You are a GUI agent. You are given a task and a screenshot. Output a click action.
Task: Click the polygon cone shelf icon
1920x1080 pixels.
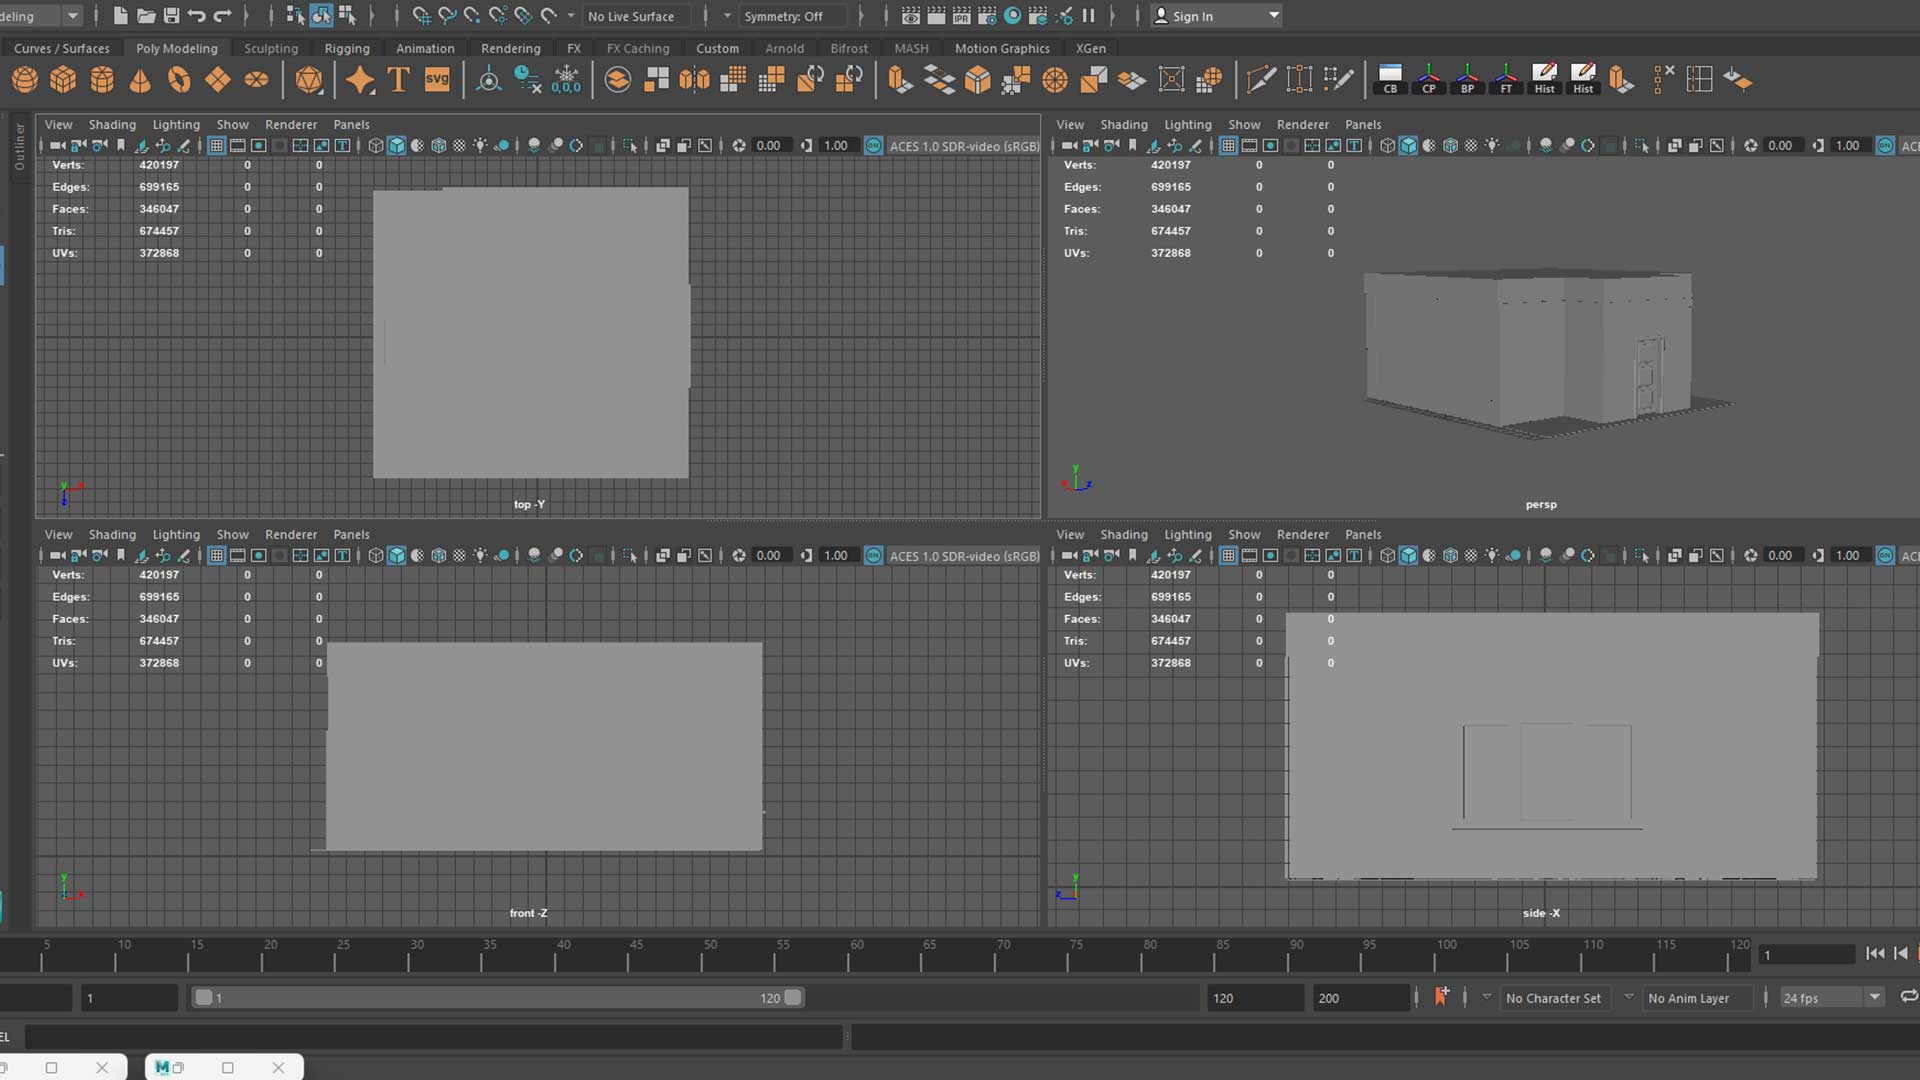click(x=140, y=80)
